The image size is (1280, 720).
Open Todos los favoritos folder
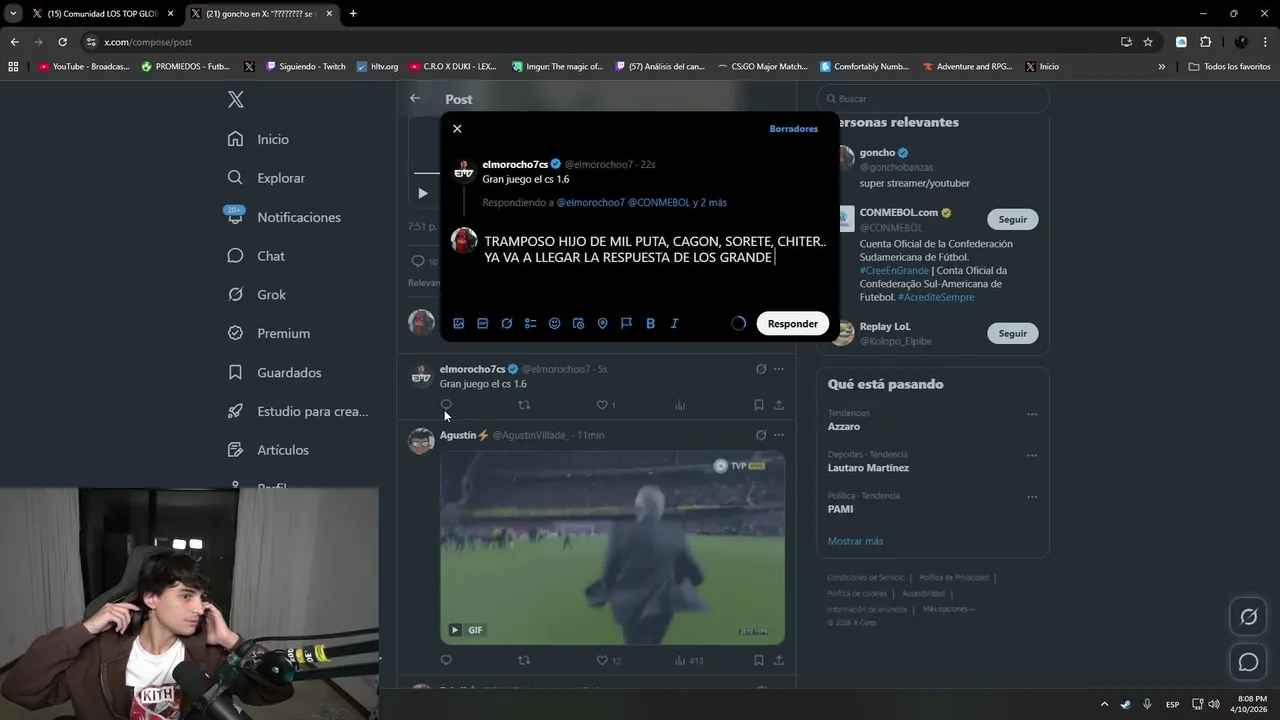(1229, 67)
